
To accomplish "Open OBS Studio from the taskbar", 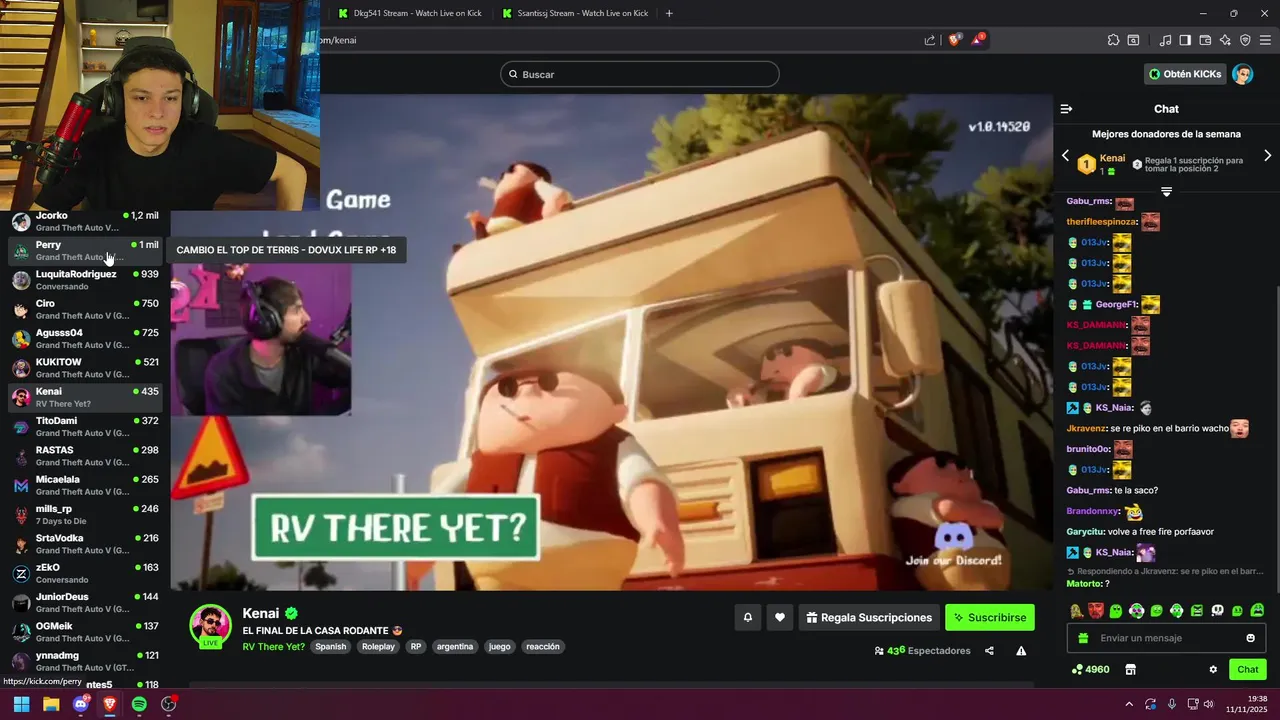I will tap(169, 704).
